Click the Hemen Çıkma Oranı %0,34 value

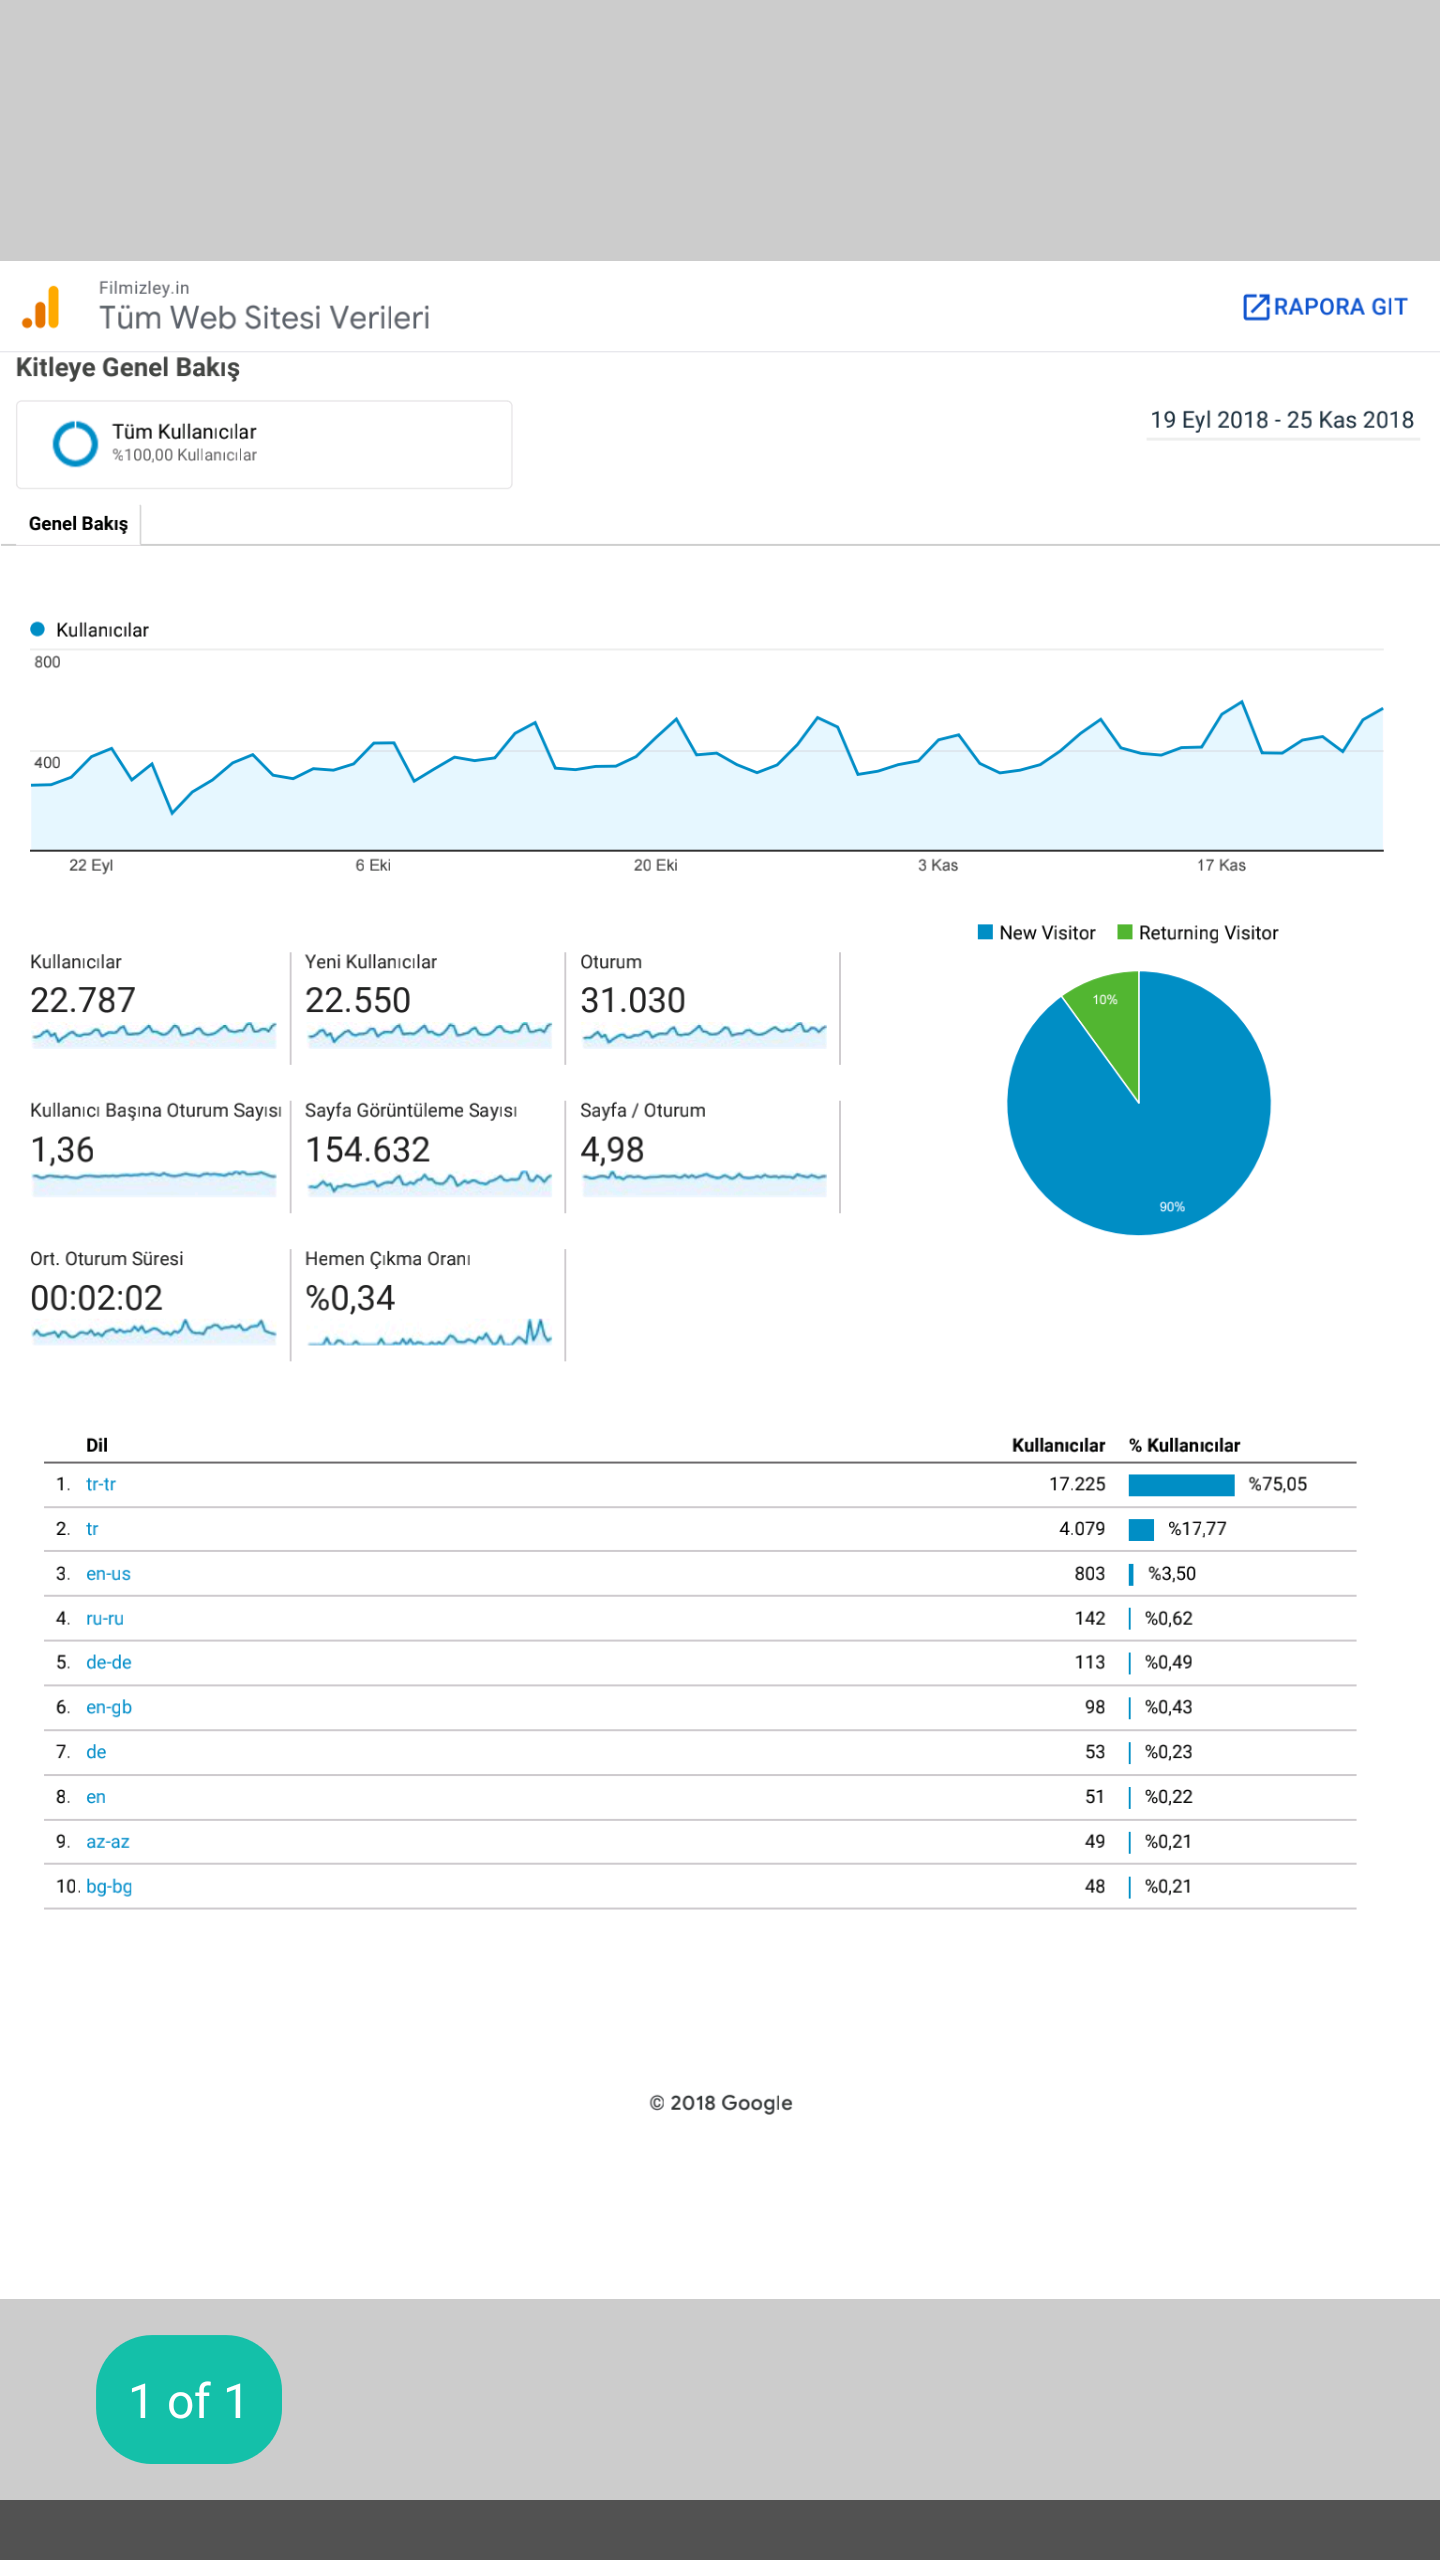[x=350, y=1298]
